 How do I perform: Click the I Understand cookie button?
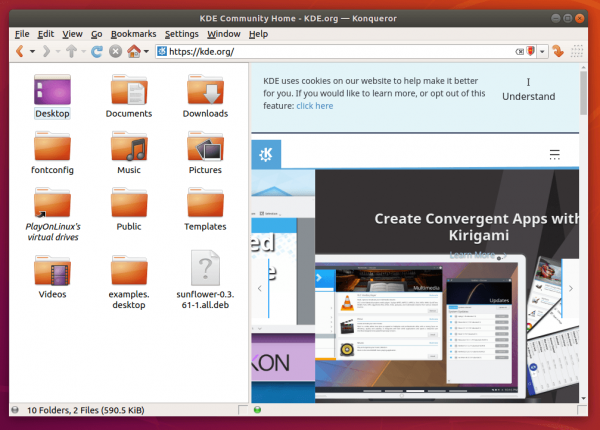click(528, 90)
